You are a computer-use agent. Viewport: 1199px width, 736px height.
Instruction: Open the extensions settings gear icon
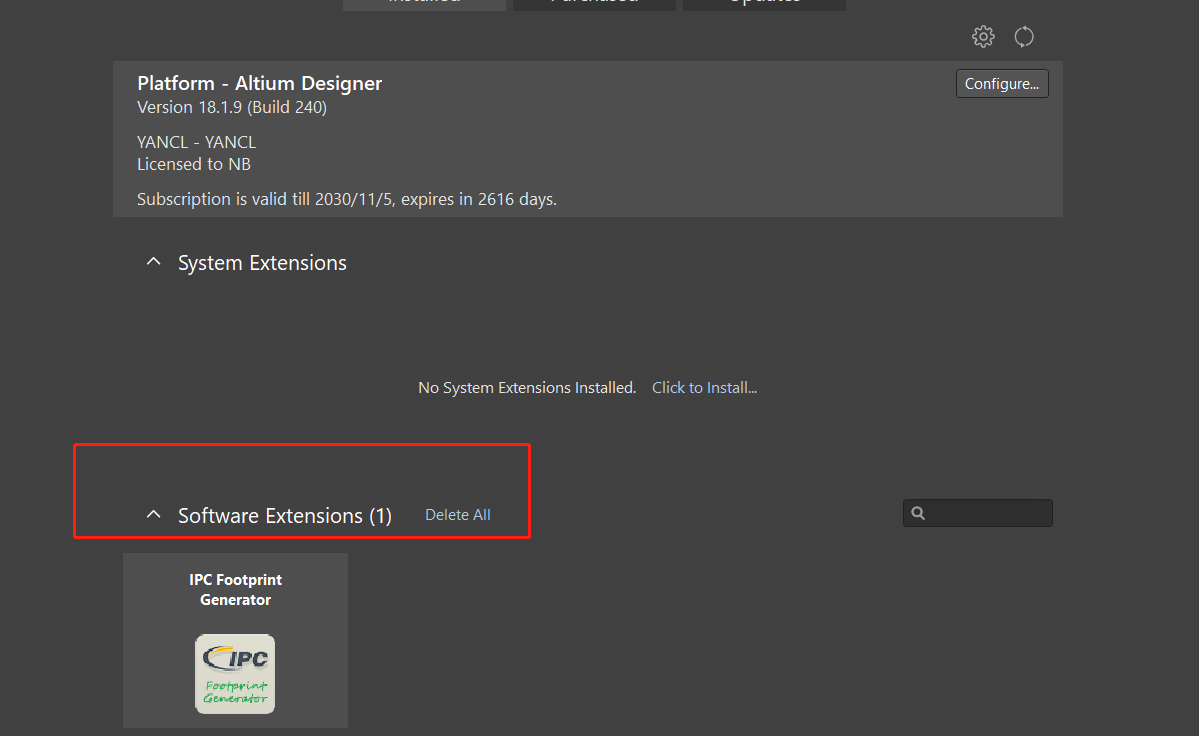(983, 37)
